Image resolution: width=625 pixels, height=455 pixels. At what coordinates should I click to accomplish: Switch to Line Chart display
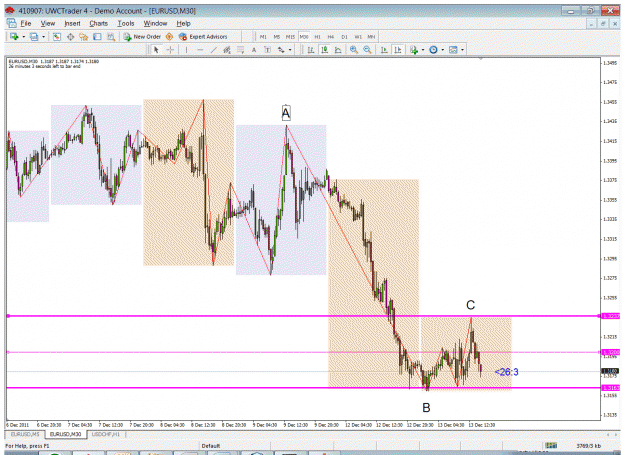tap(338, 50)
